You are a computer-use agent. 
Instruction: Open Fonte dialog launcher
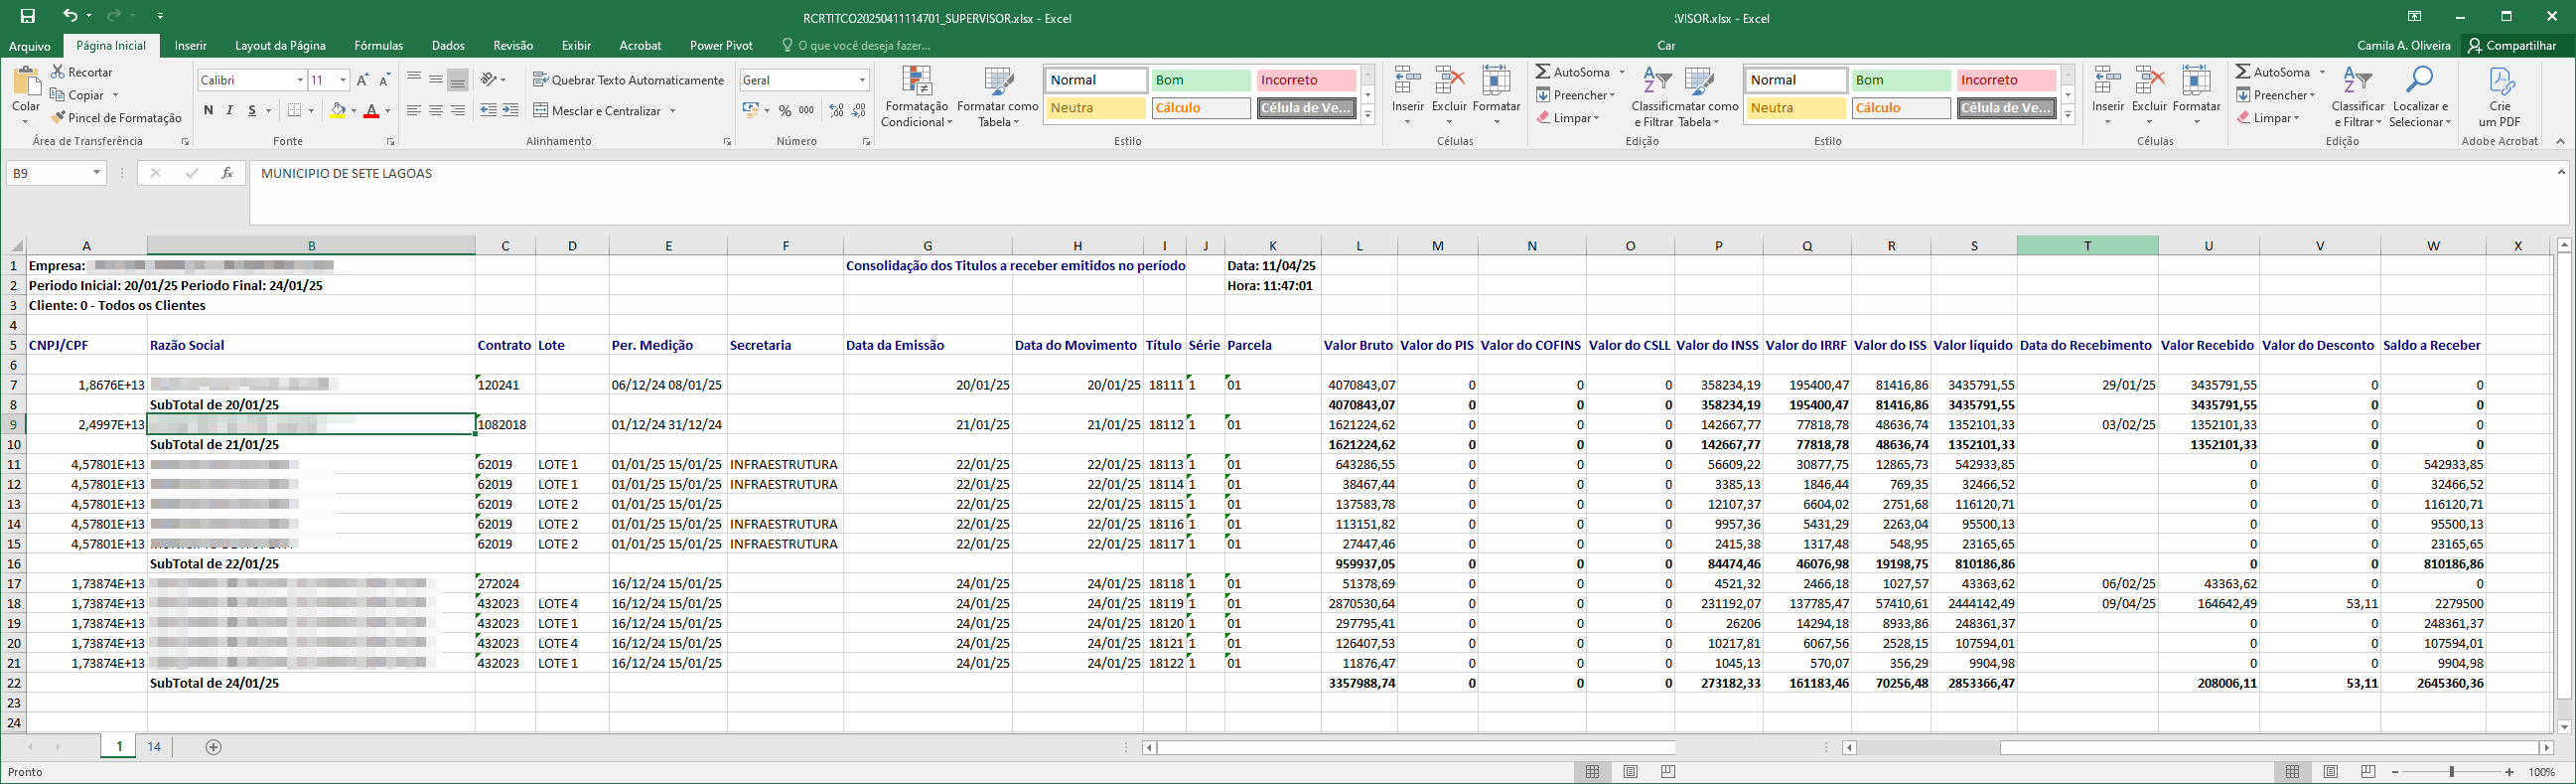(x=390, y=142)
